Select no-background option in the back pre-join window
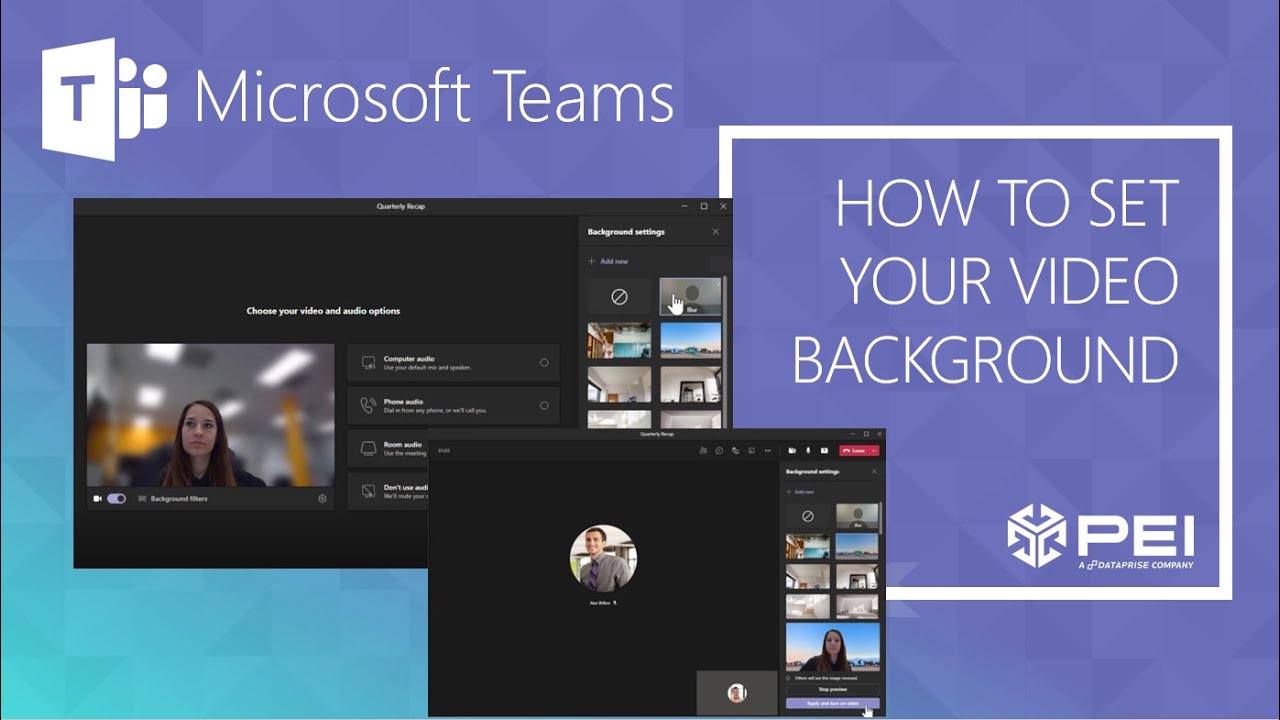Screen dimensions: 1280x720 [x=619, y=297]
